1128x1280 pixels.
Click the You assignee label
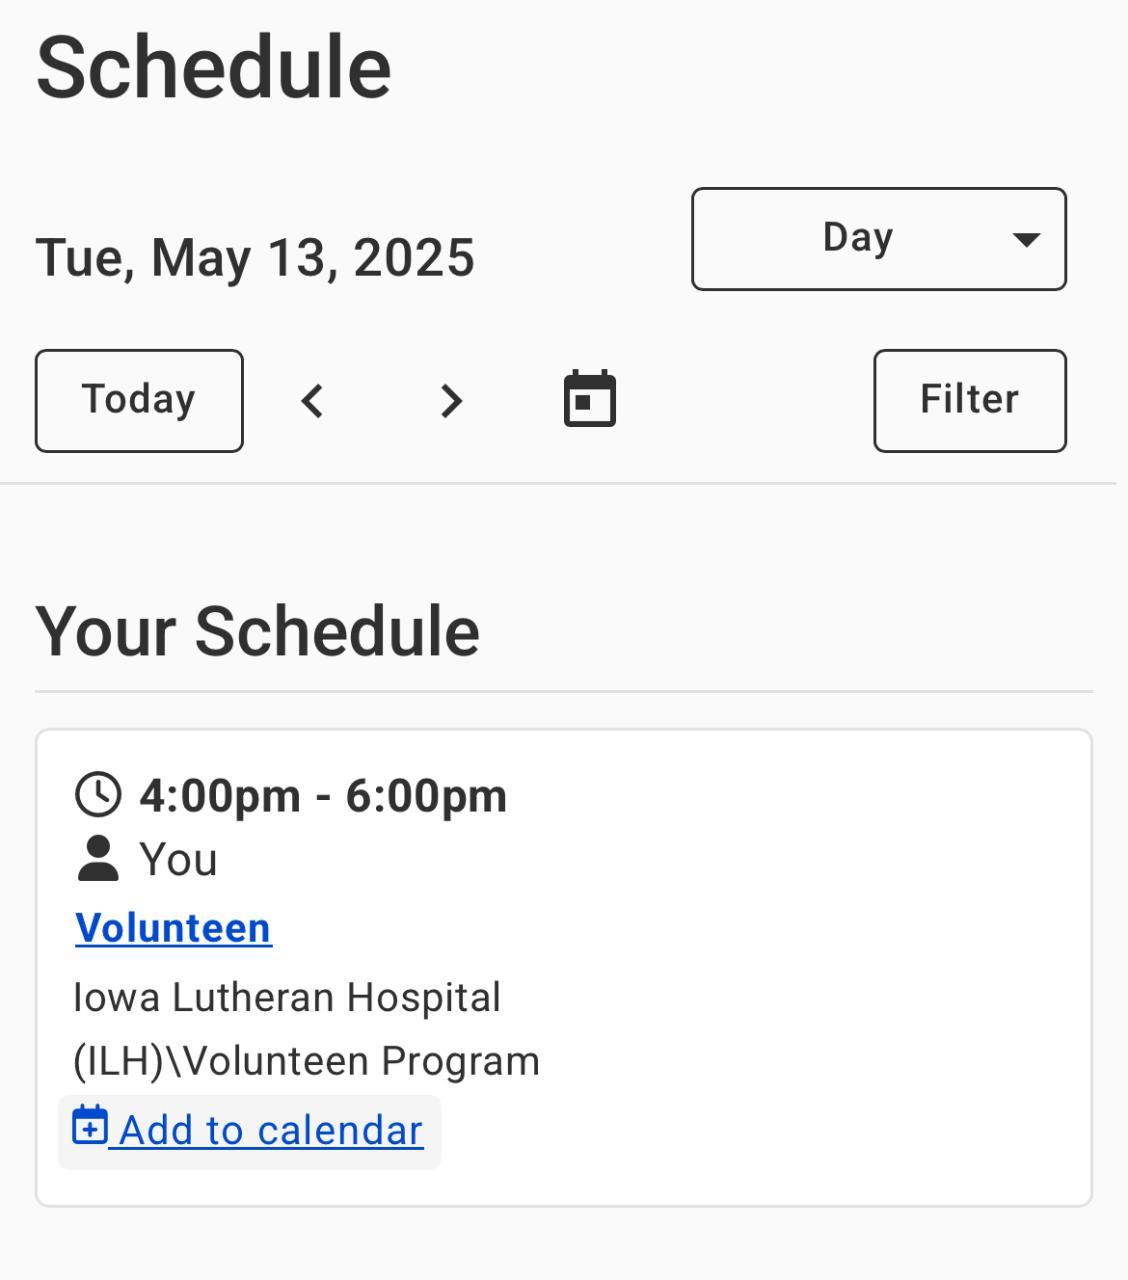pos(178,860)
